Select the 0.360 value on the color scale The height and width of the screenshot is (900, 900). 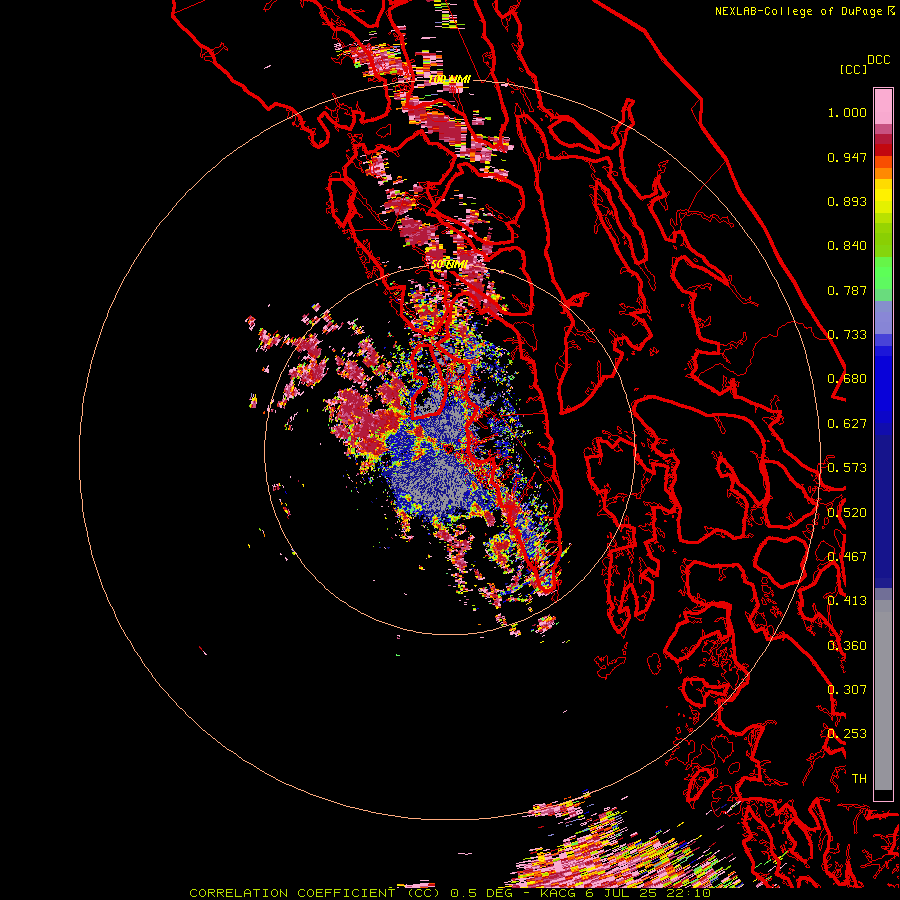pyautogui.click(x=847, y=646)
